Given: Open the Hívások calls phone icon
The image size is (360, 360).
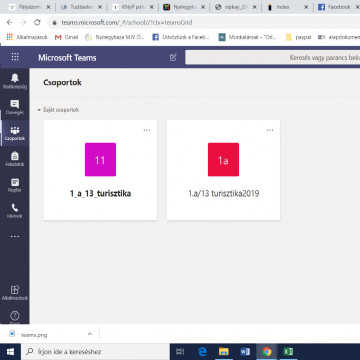Looking at the screenshot, I should (15, 211).
